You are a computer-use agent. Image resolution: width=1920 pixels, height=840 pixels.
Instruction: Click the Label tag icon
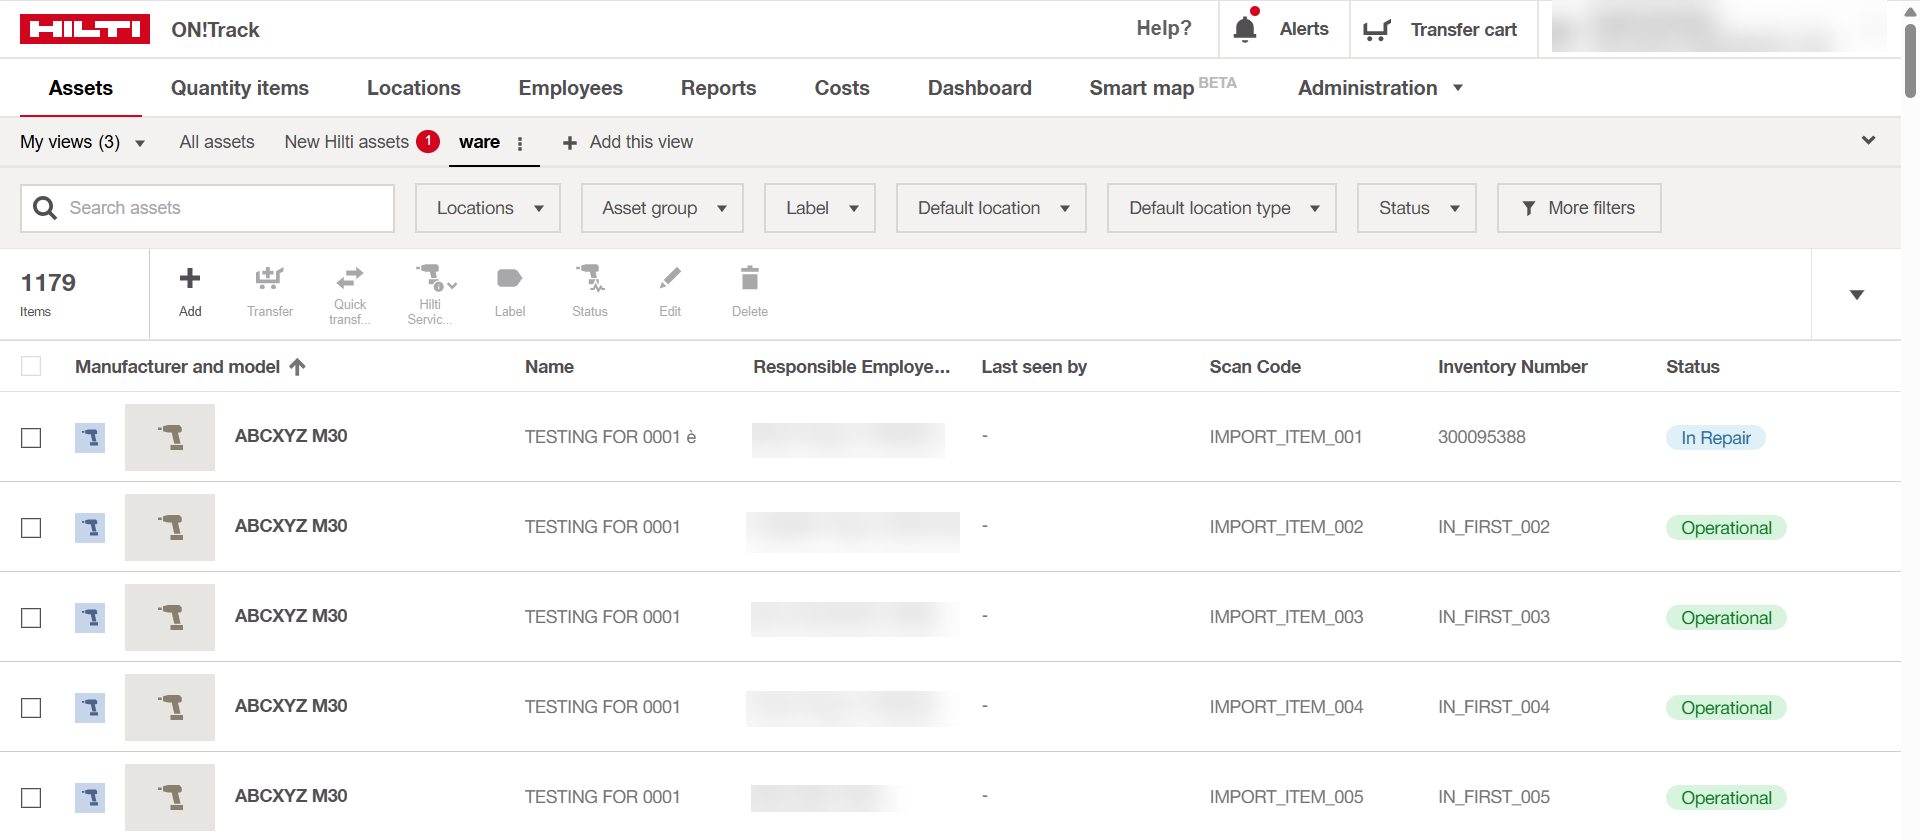point(509,279)
